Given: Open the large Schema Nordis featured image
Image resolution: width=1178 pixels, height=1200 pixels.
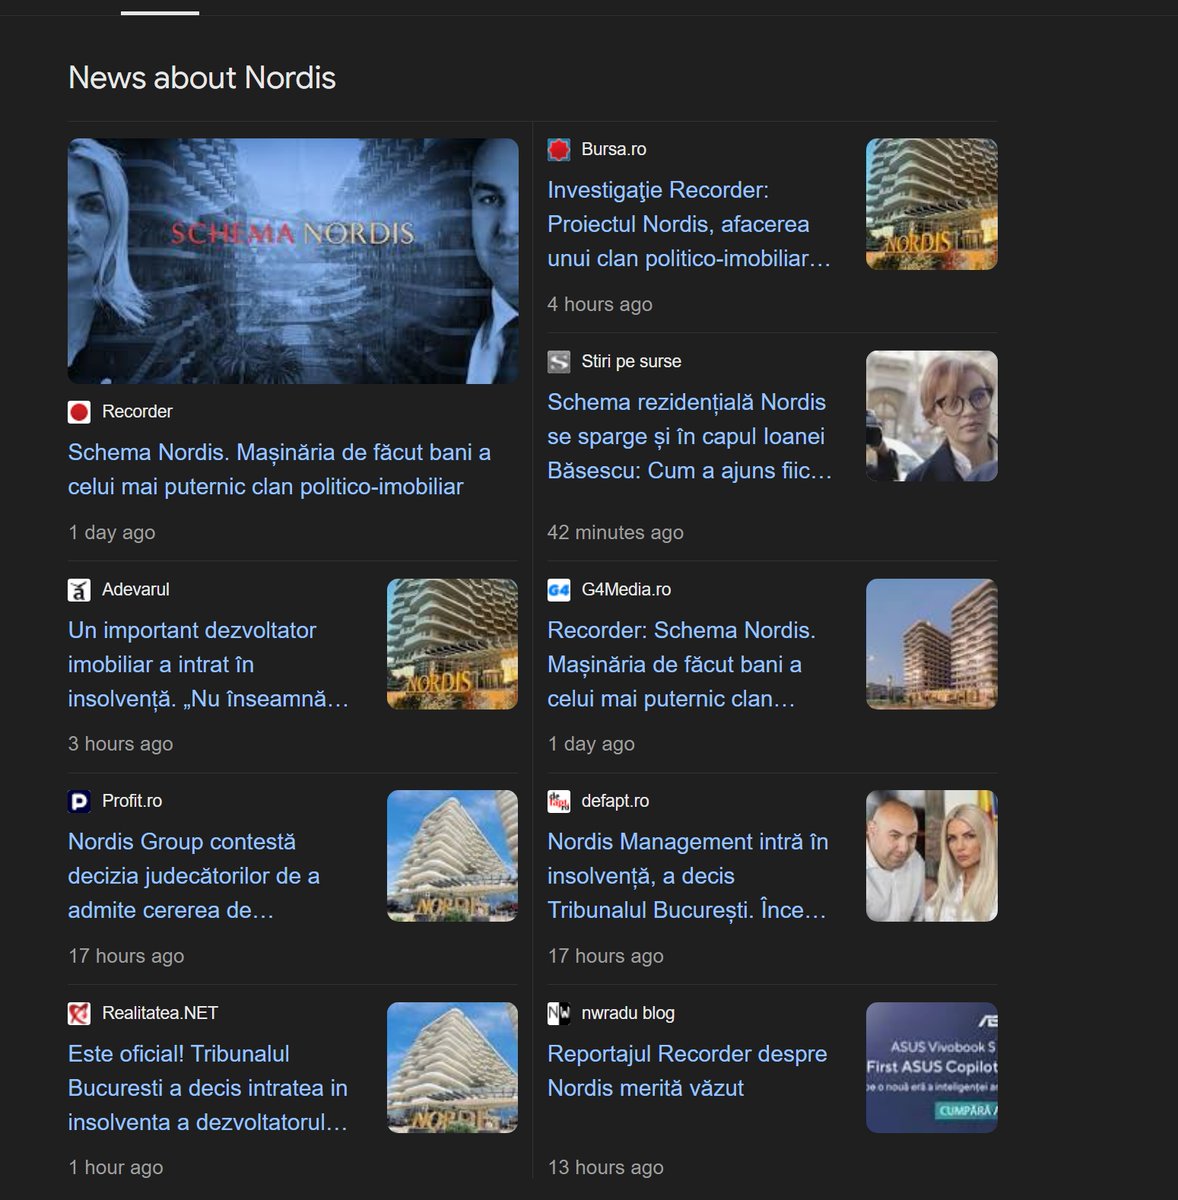Looking at the screenshot, I should tap(293, 261).
